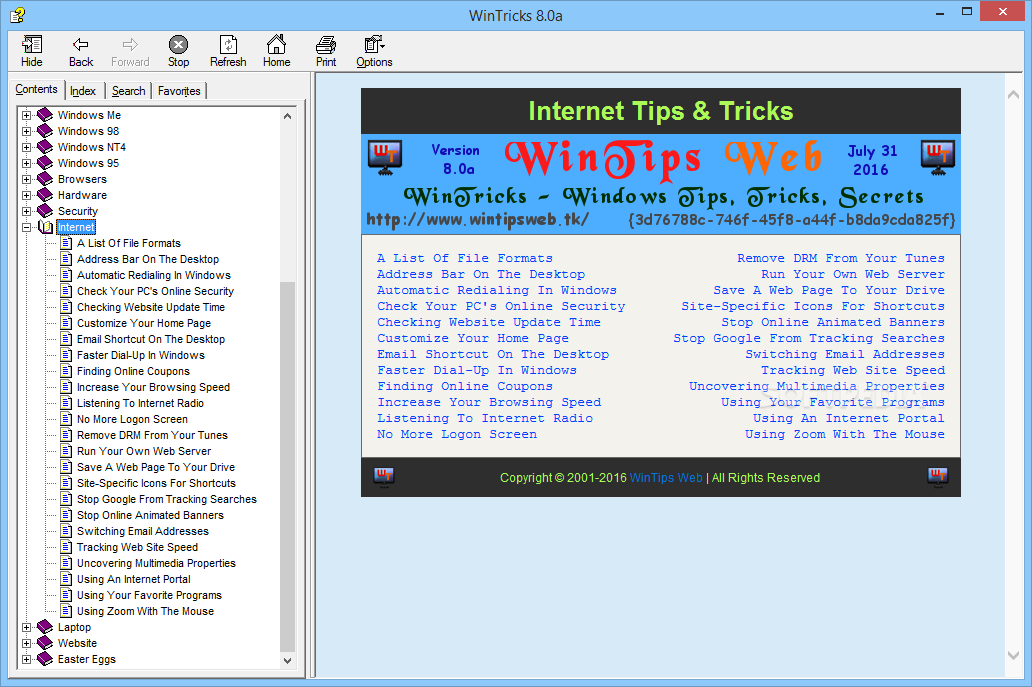Expand the Windows Me tree node
1032x687 pixels.
(x=26, y=115)
